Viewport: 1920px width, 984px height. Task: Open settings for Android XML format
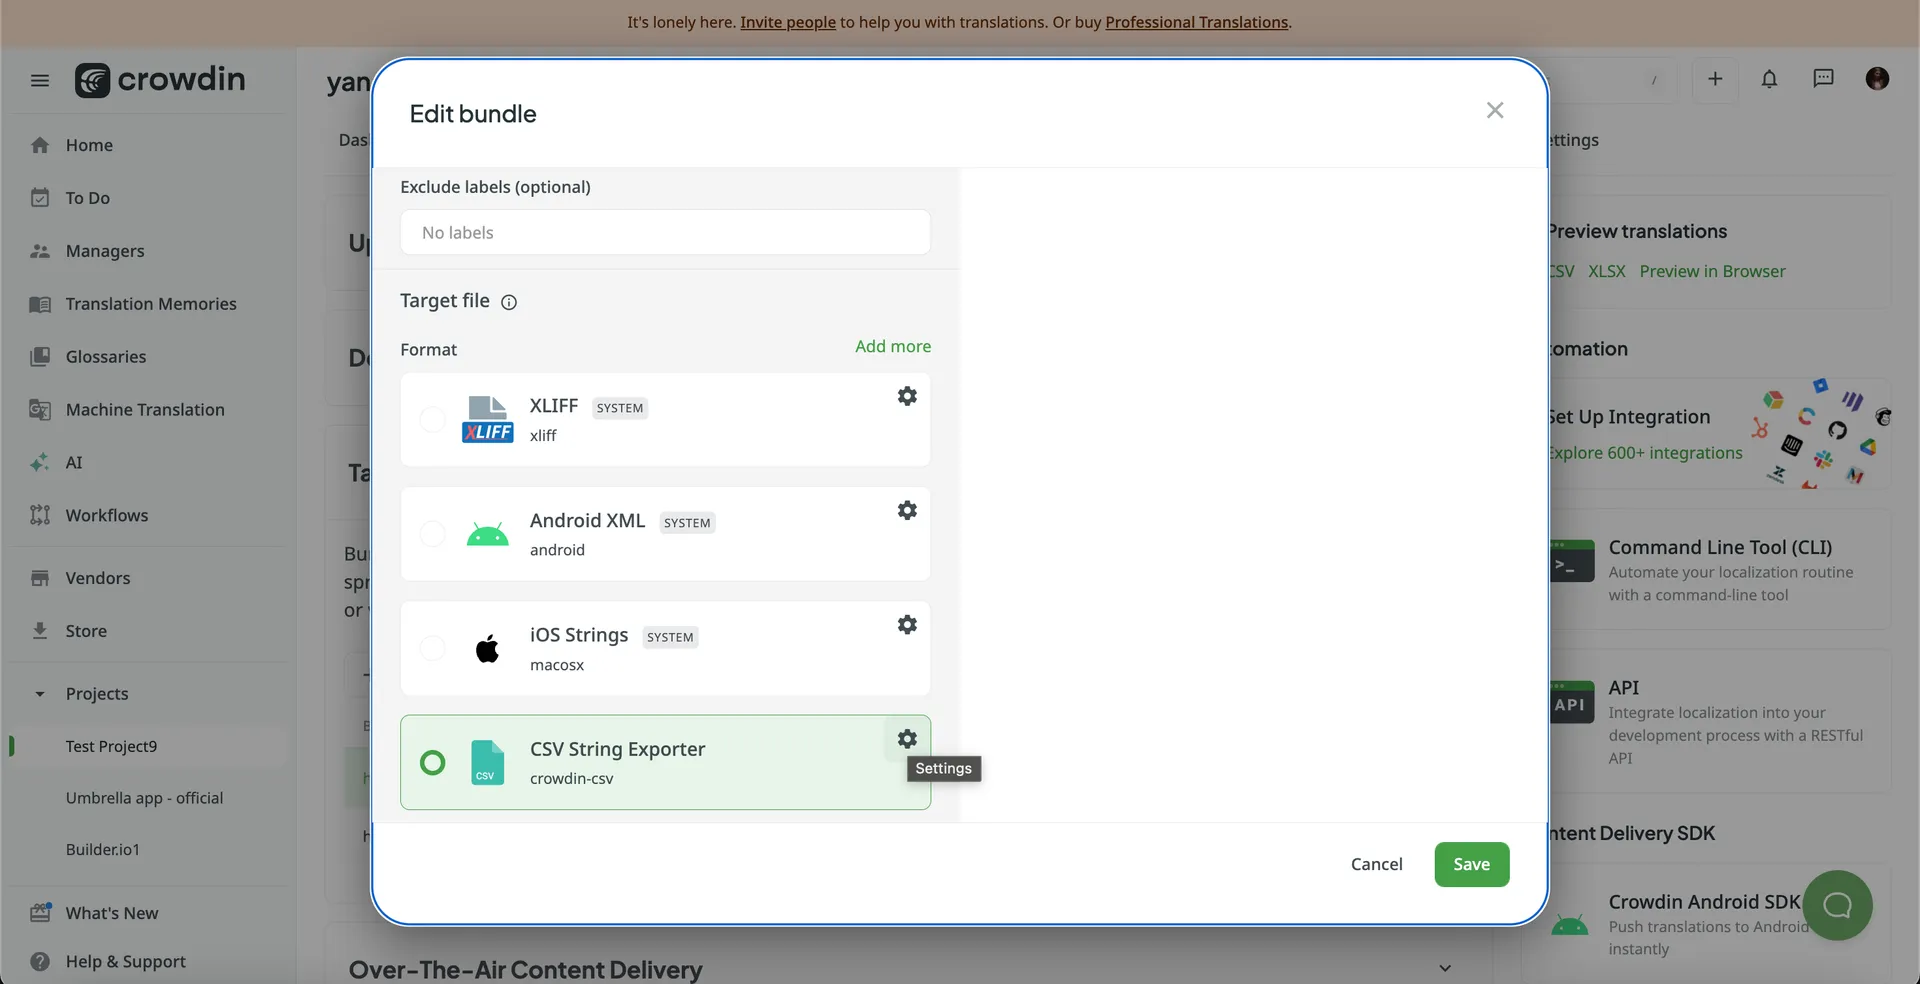[907, 510]
